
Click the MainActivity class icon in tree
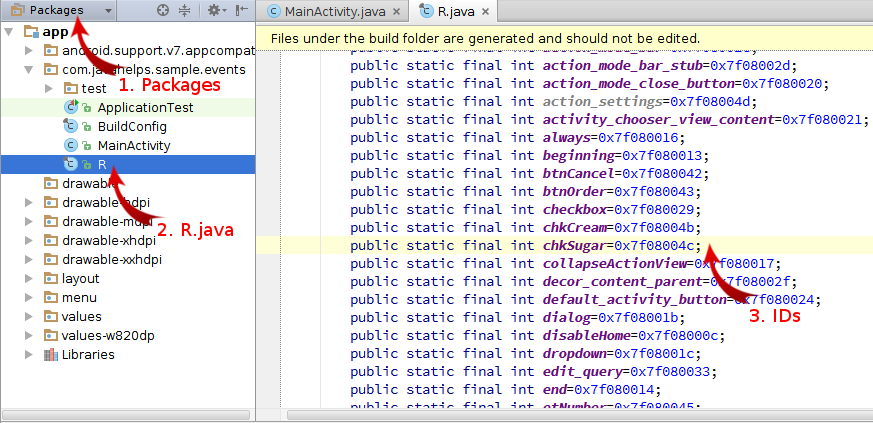[71, 146]
